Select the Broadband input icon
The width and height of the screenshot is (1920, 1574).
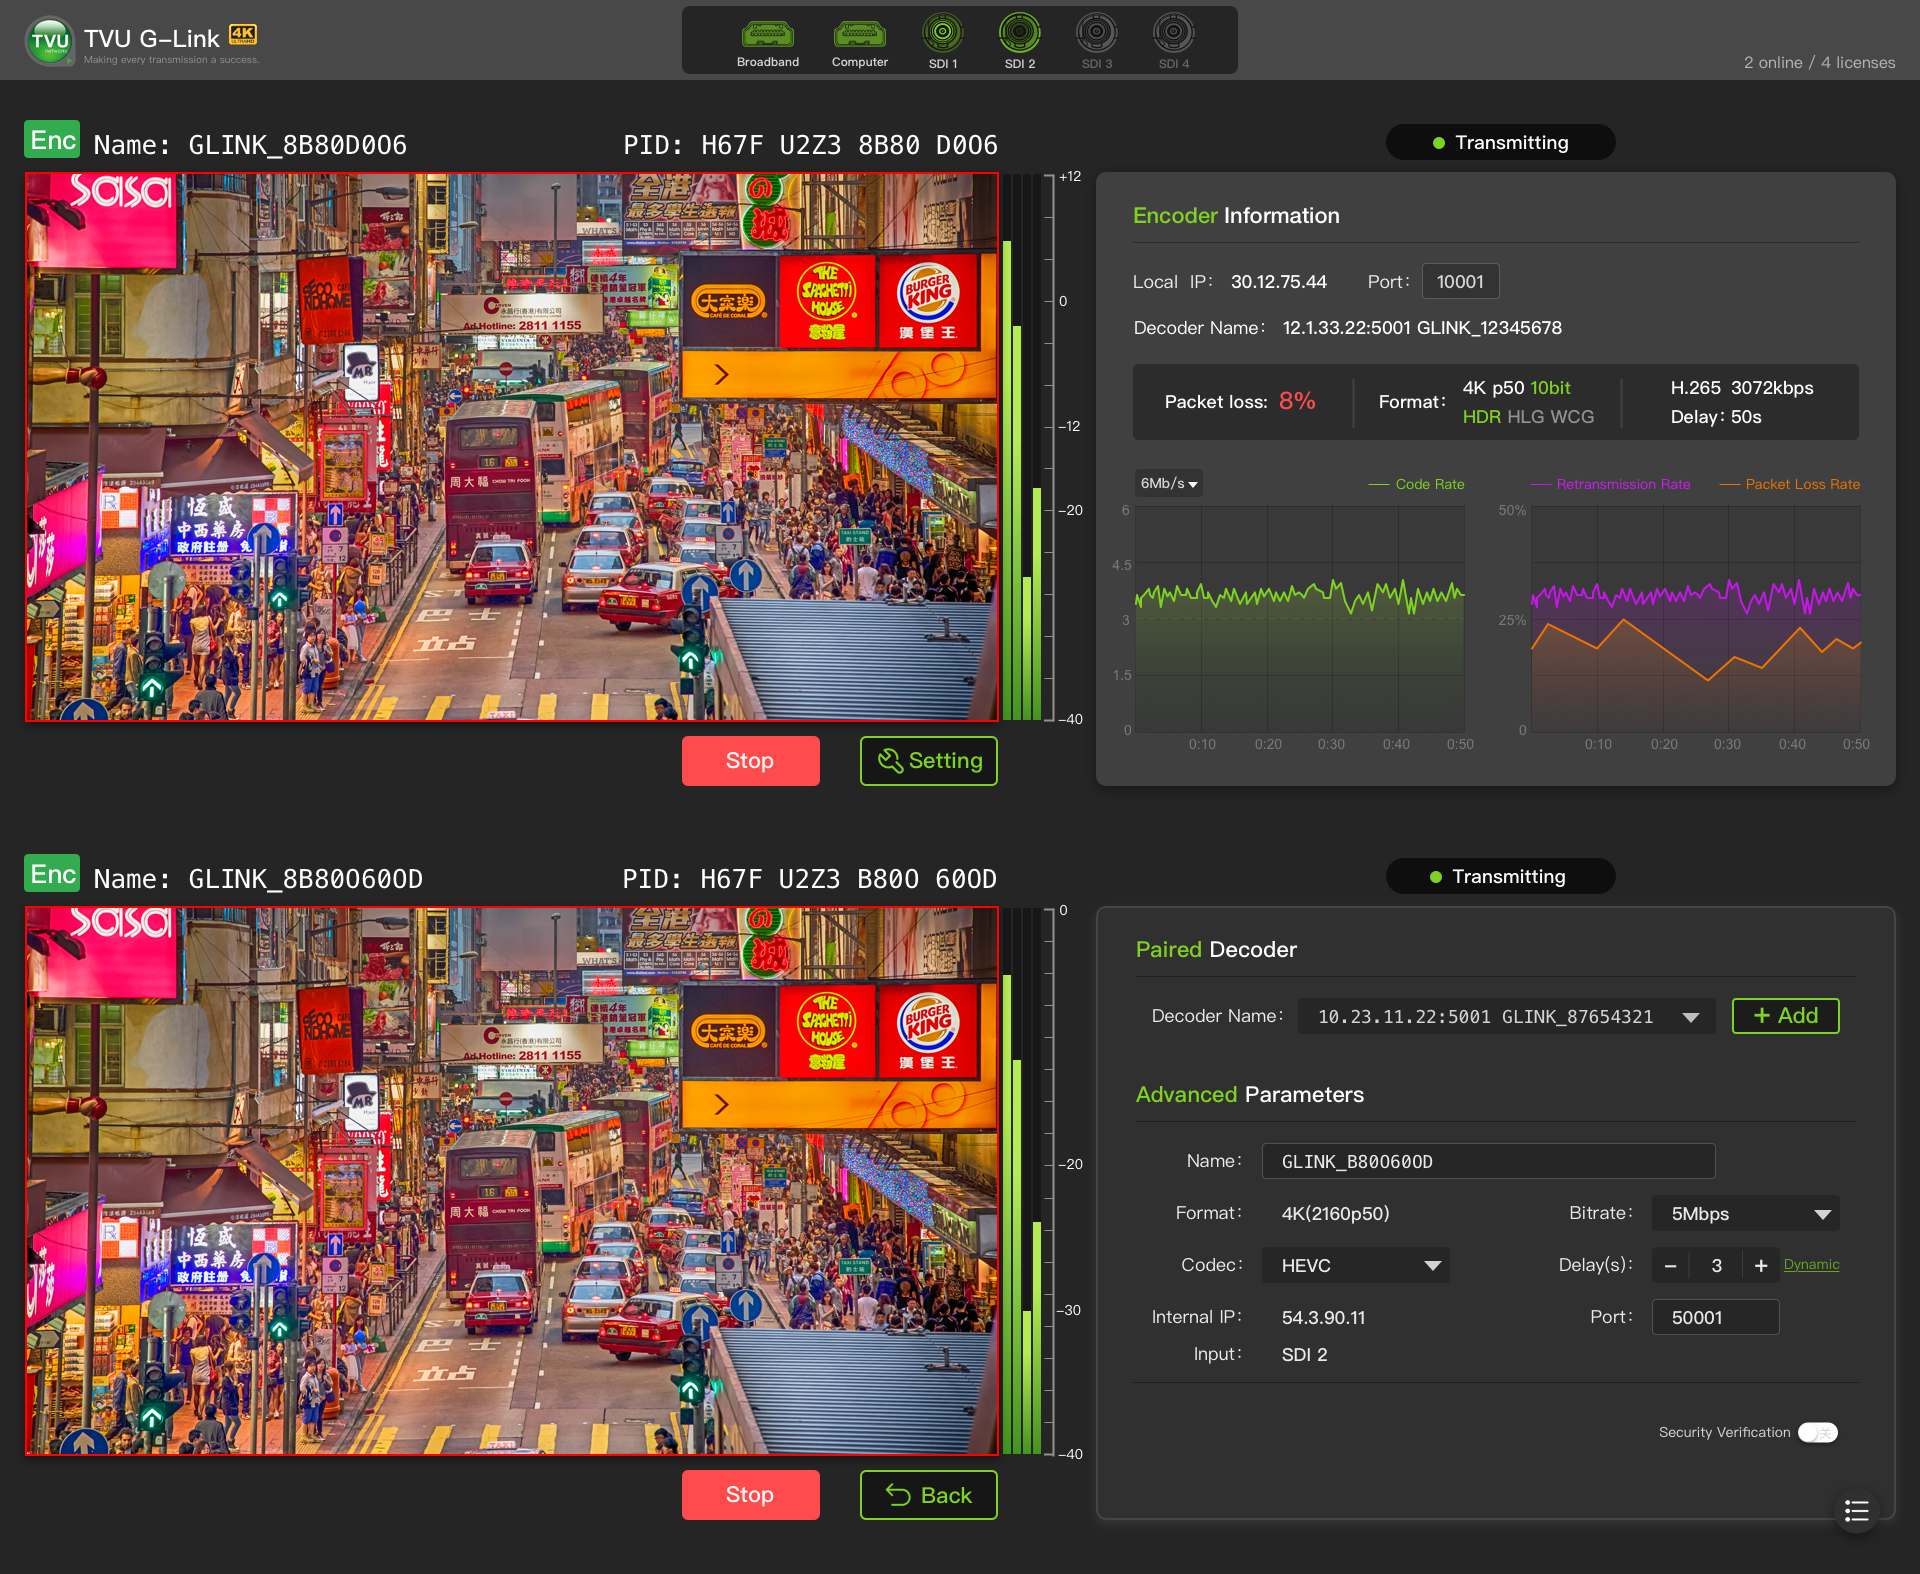pyautogui.click(x=767, y=36)
